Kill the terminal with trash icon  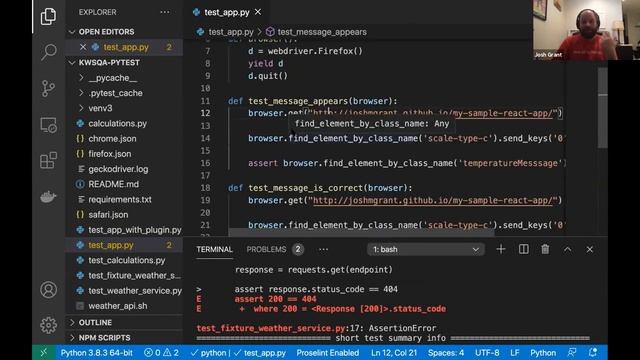click(x=545, y=249)
